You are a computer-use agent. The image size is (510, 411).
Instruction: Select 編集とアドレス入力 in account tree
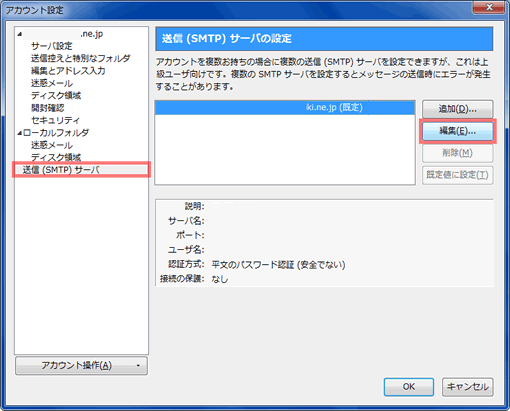[68, 71]
